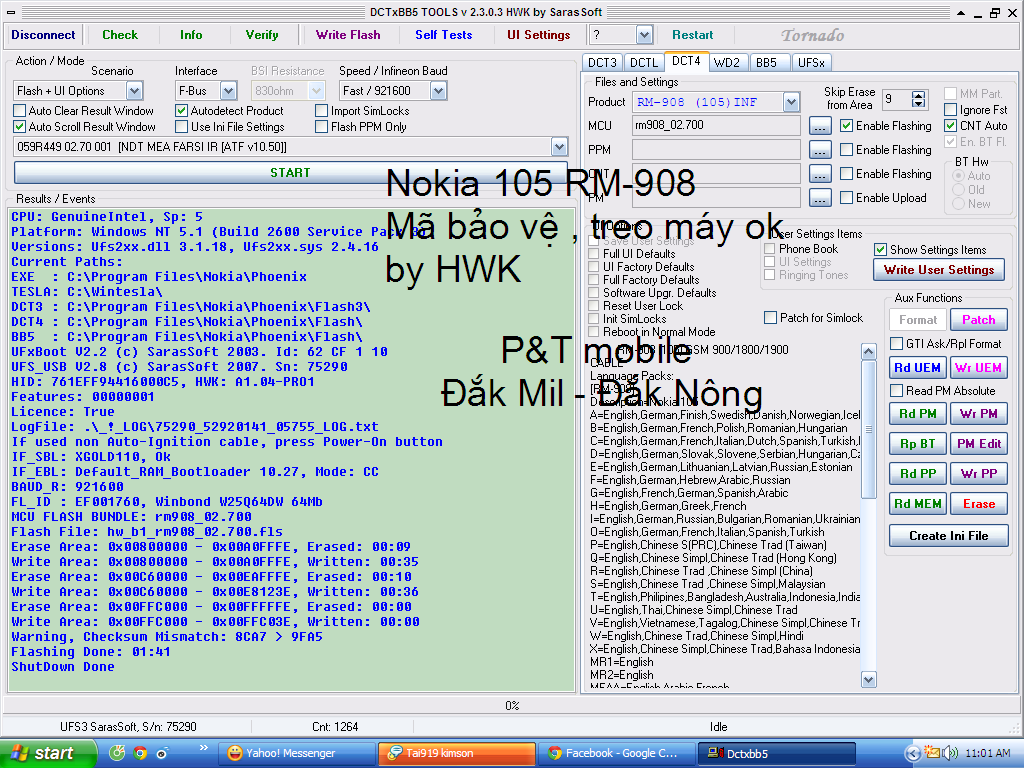The width and height of the screenshot is (1024, 768).
Task: Increase Skip Erase from Area value stepper
Action: point(919,95)
